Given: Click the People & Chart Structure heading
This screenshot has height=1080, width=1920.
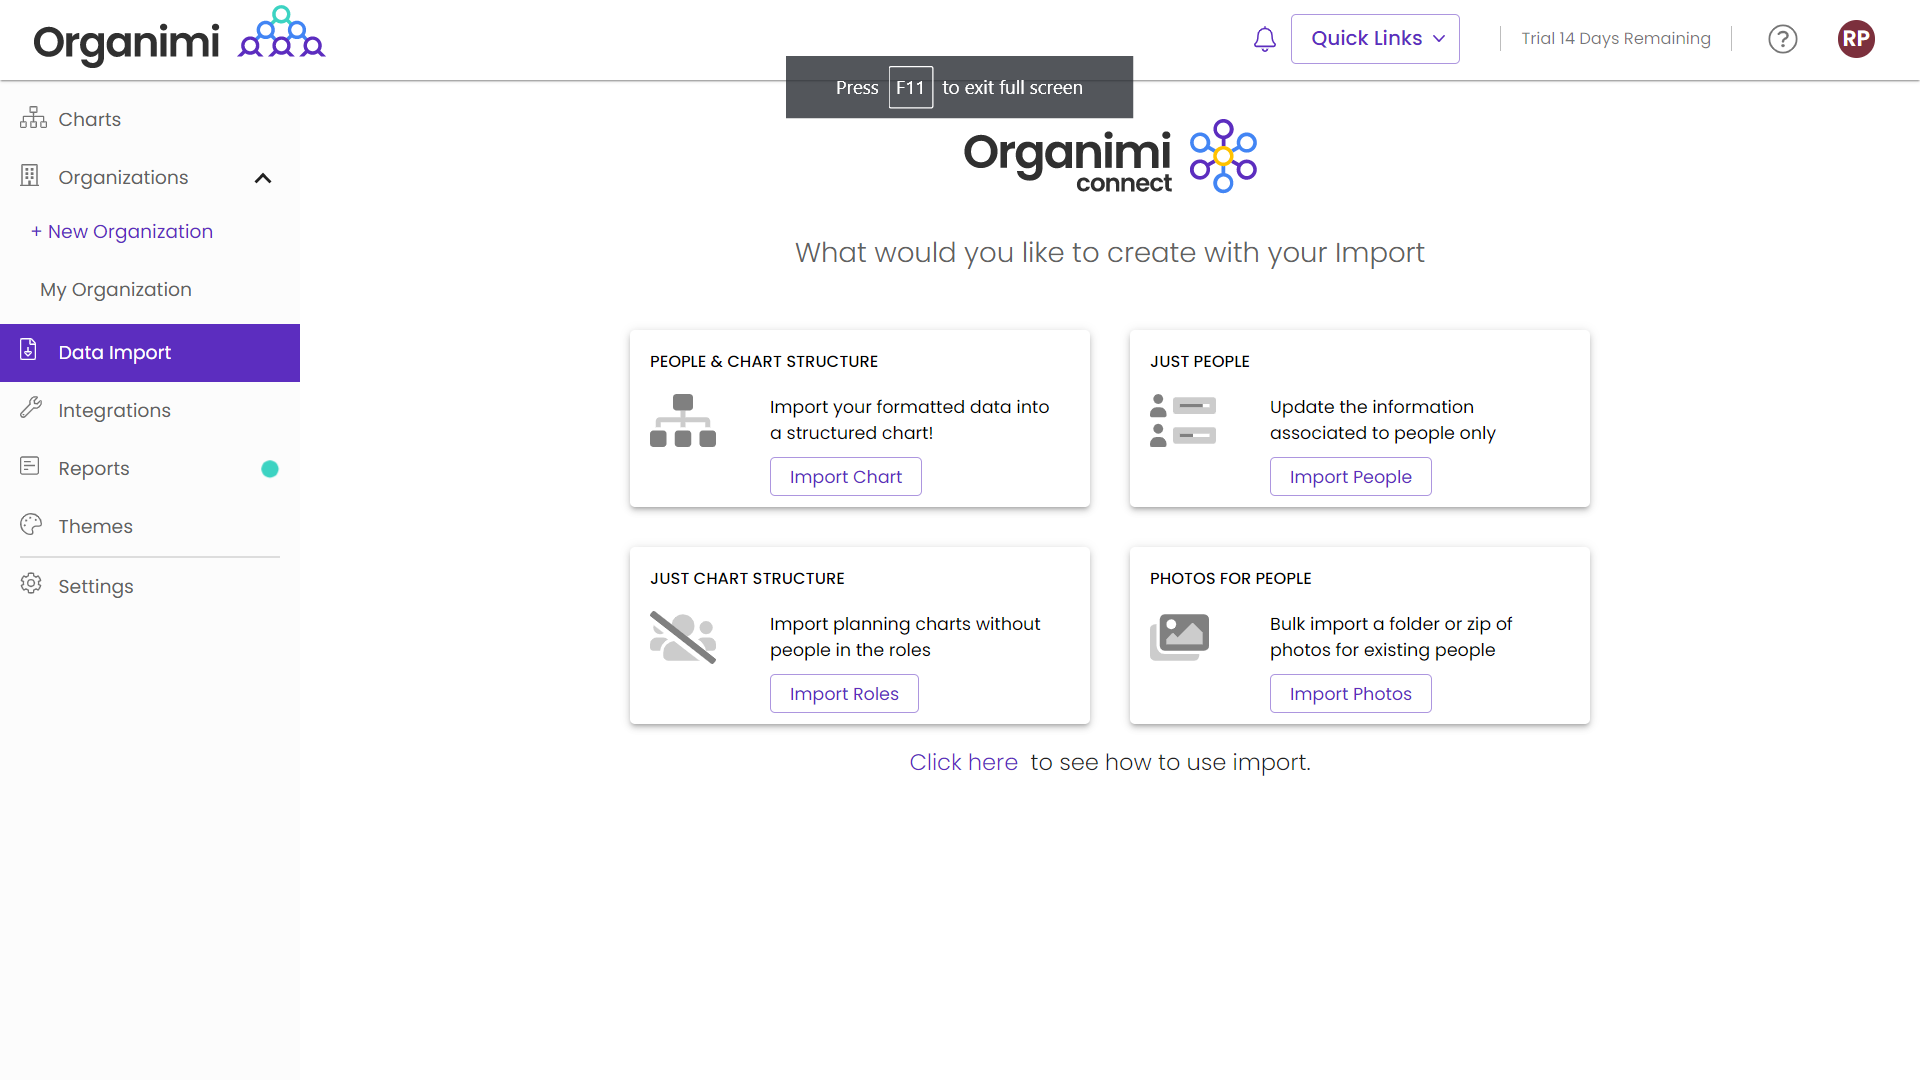Looking at the screenshot, I should 764,361.
